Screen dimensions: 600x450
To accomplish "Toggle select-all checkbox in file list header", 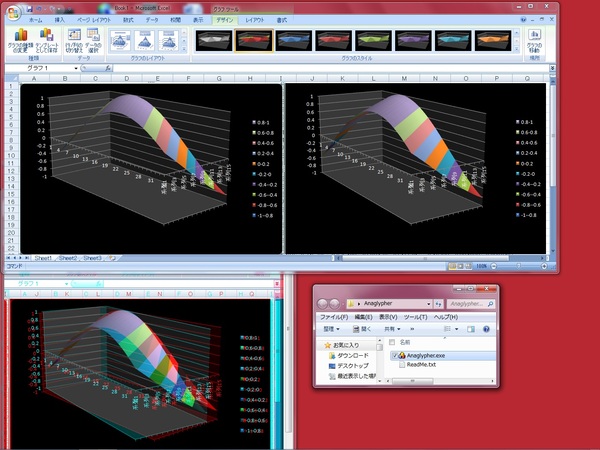I will [x=391, y=342].
